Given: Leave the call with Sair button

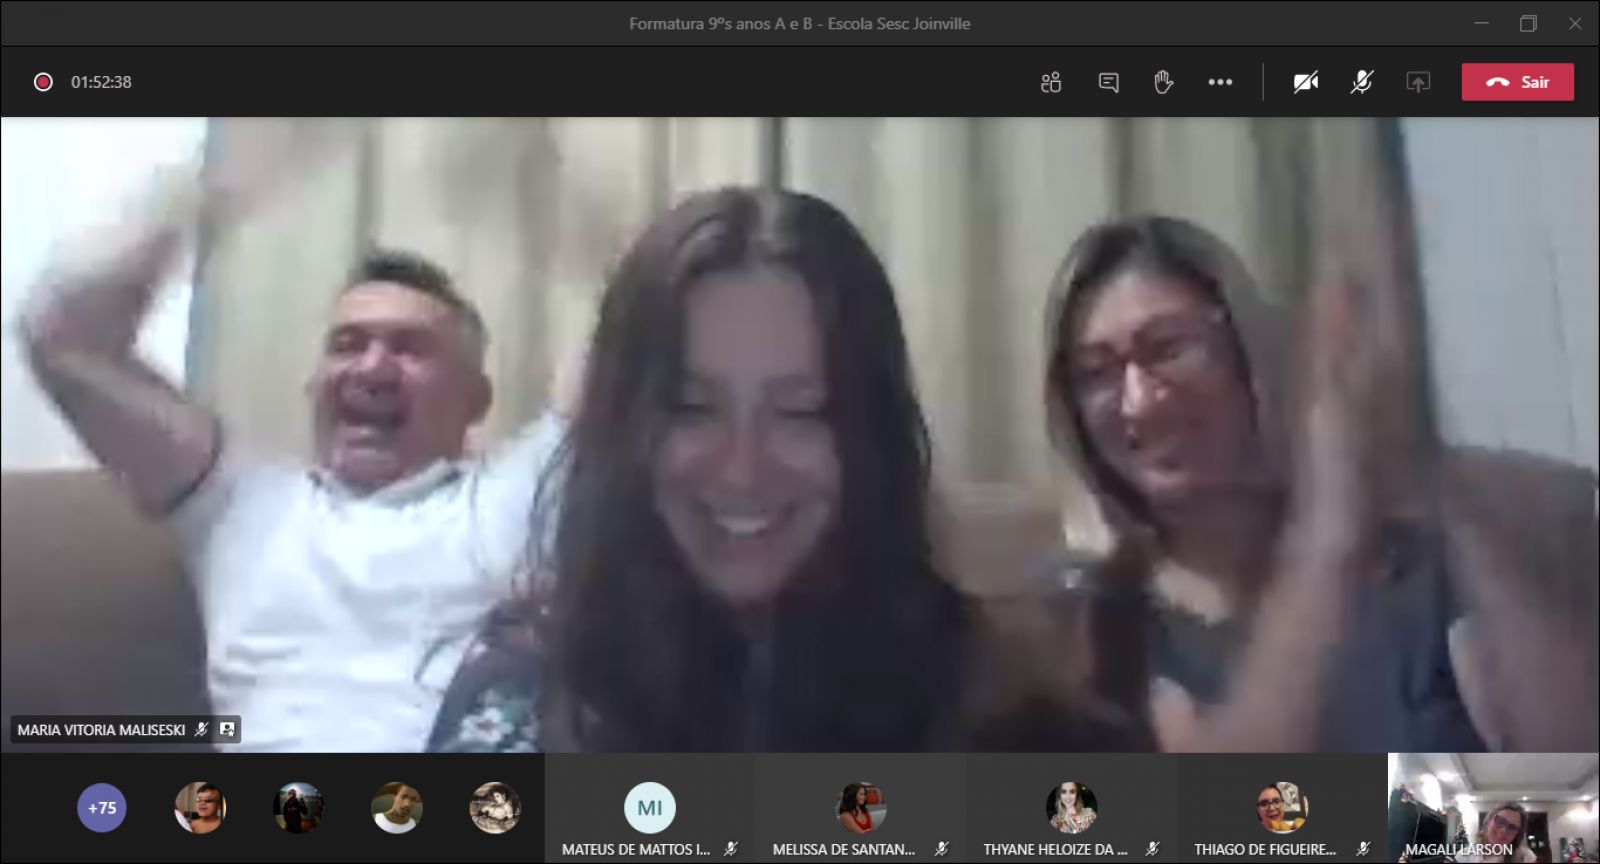Looking at the screenshot, I should tap(1517, 82).
